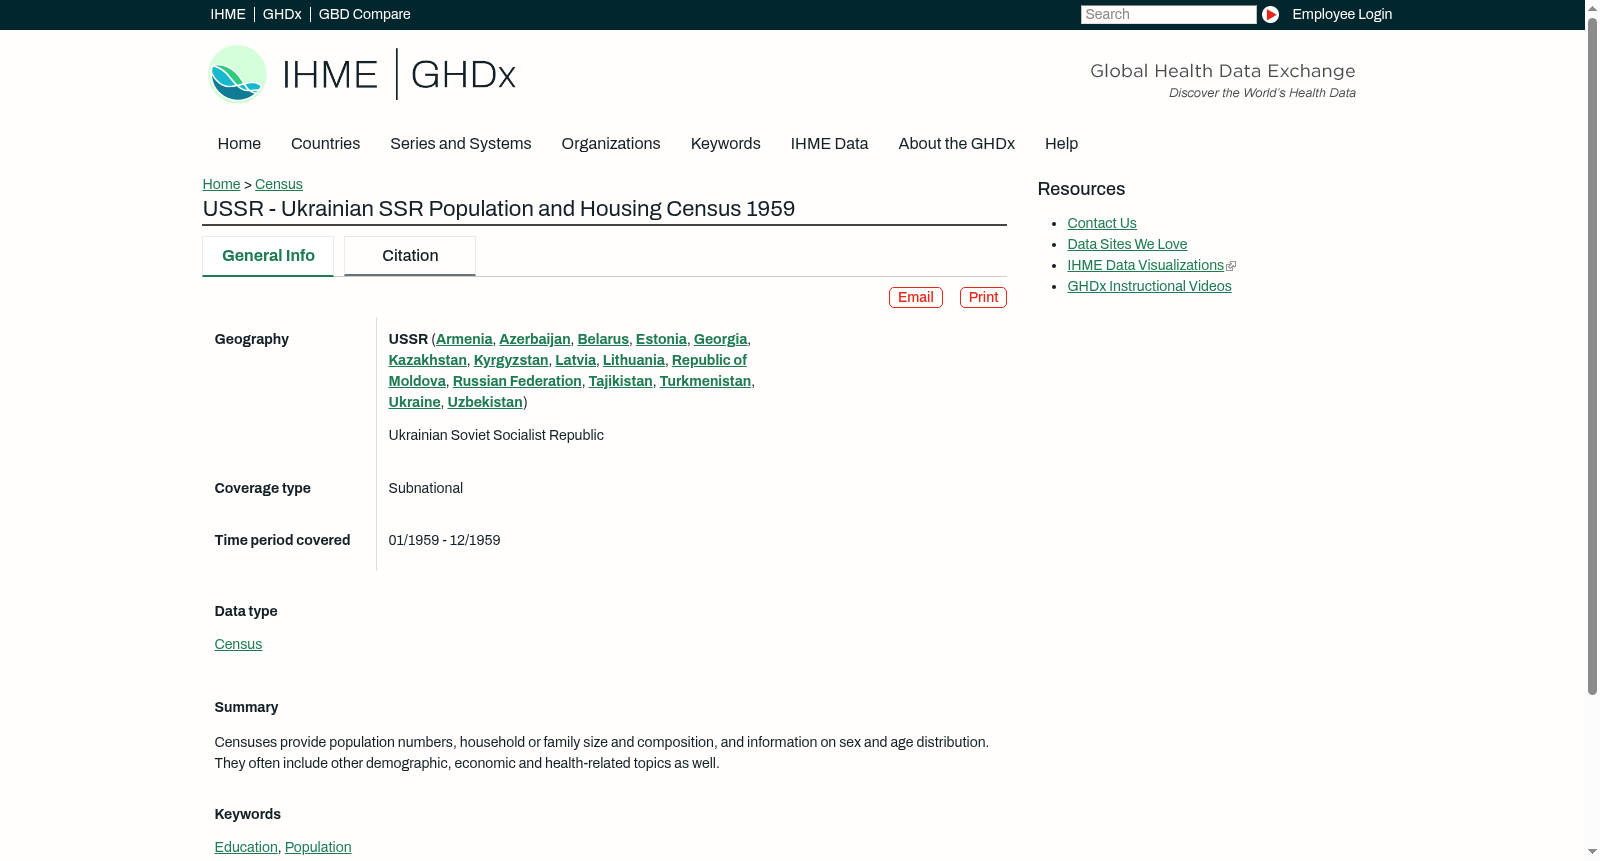1600x861 pixels.
Task: Open the Azerbaijan geography link
Action: pos(535,339)
